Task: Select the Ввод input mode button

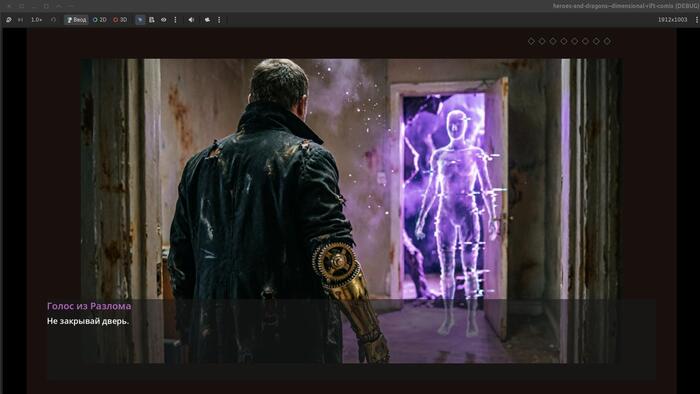Action: (x=76, y=20)
